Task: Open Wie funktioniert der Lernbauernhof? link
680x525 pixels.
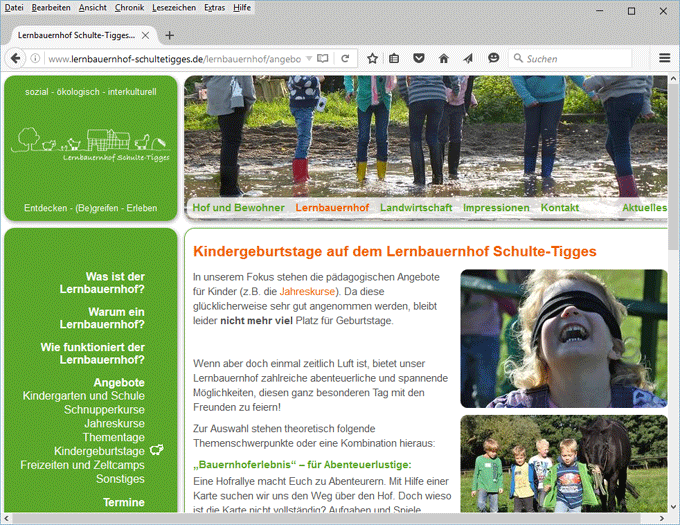Action: [93, 353]
